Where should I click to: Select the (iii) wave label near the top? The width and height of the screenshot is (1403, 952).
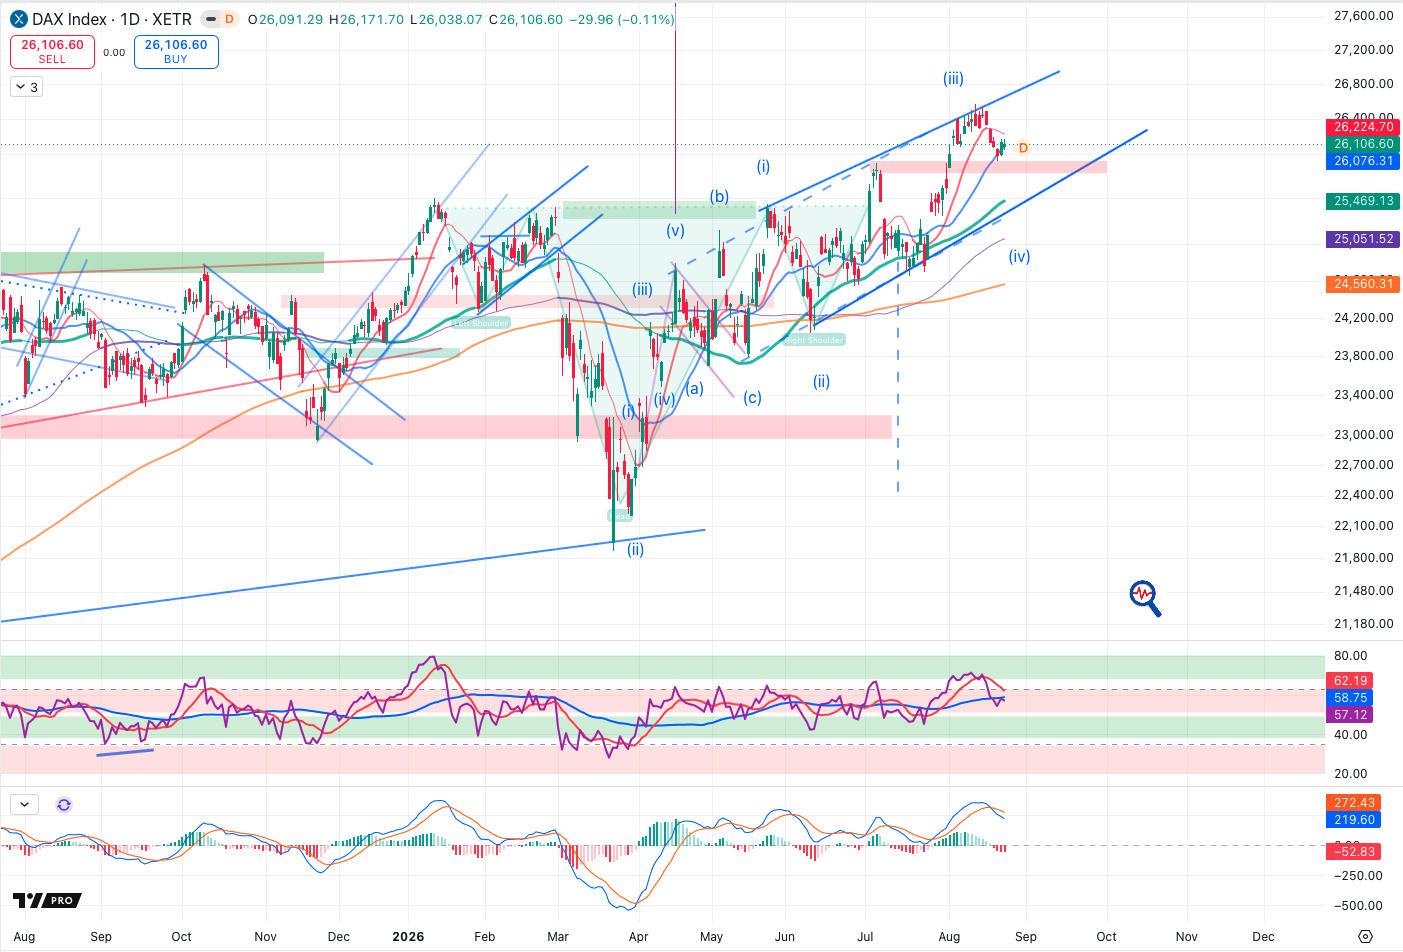pos(953,78)
